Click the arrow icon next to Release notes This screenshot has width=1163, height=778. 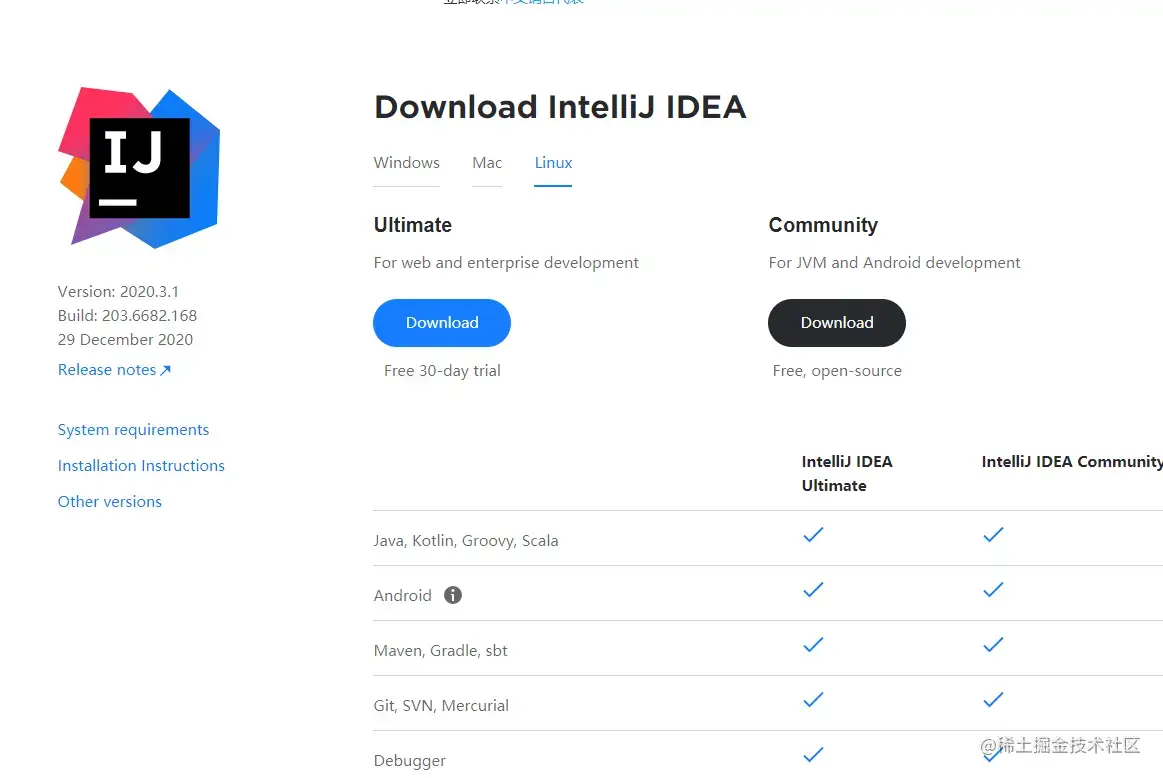[x=165, y=370]
